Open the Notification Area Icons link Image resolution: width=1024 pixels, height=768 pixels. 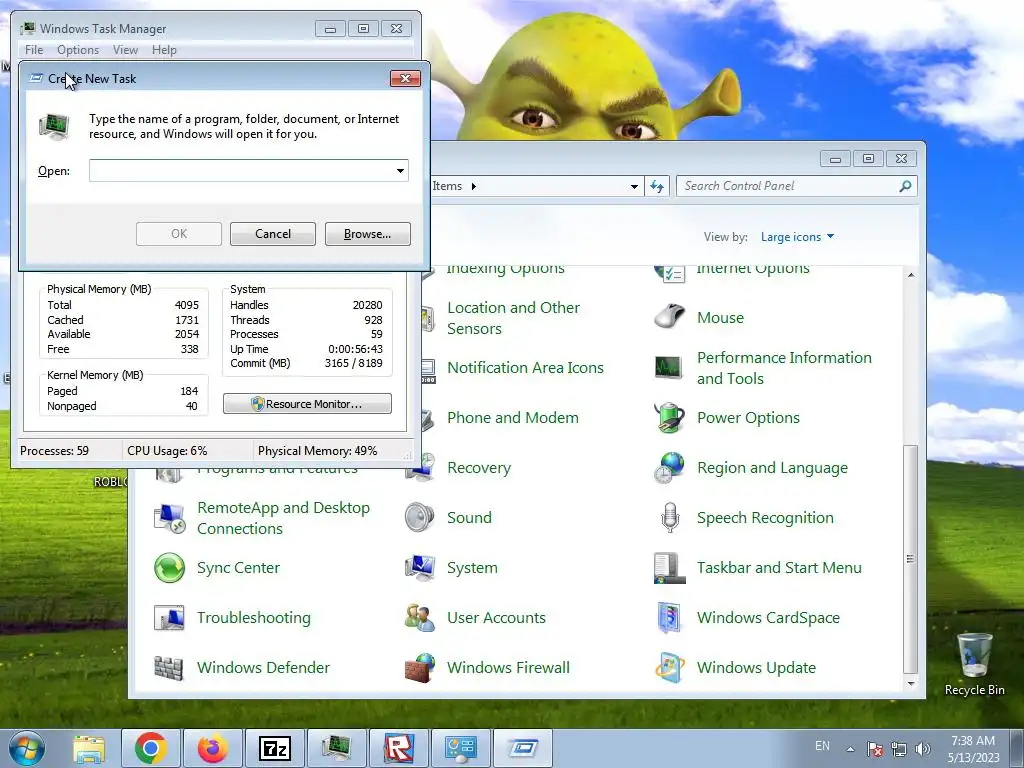tap(525, 368)
